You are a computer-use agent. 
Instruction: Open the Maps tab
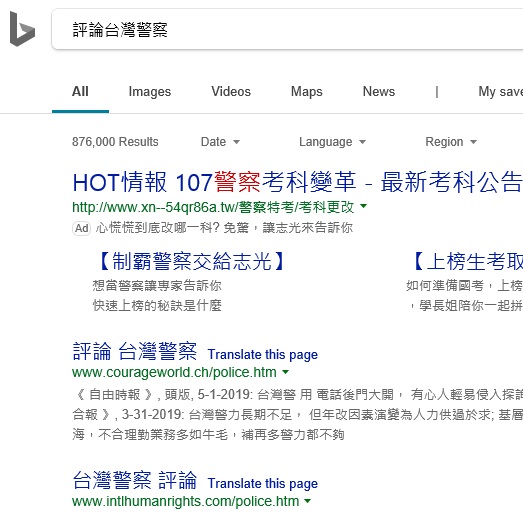coord(307,91)
